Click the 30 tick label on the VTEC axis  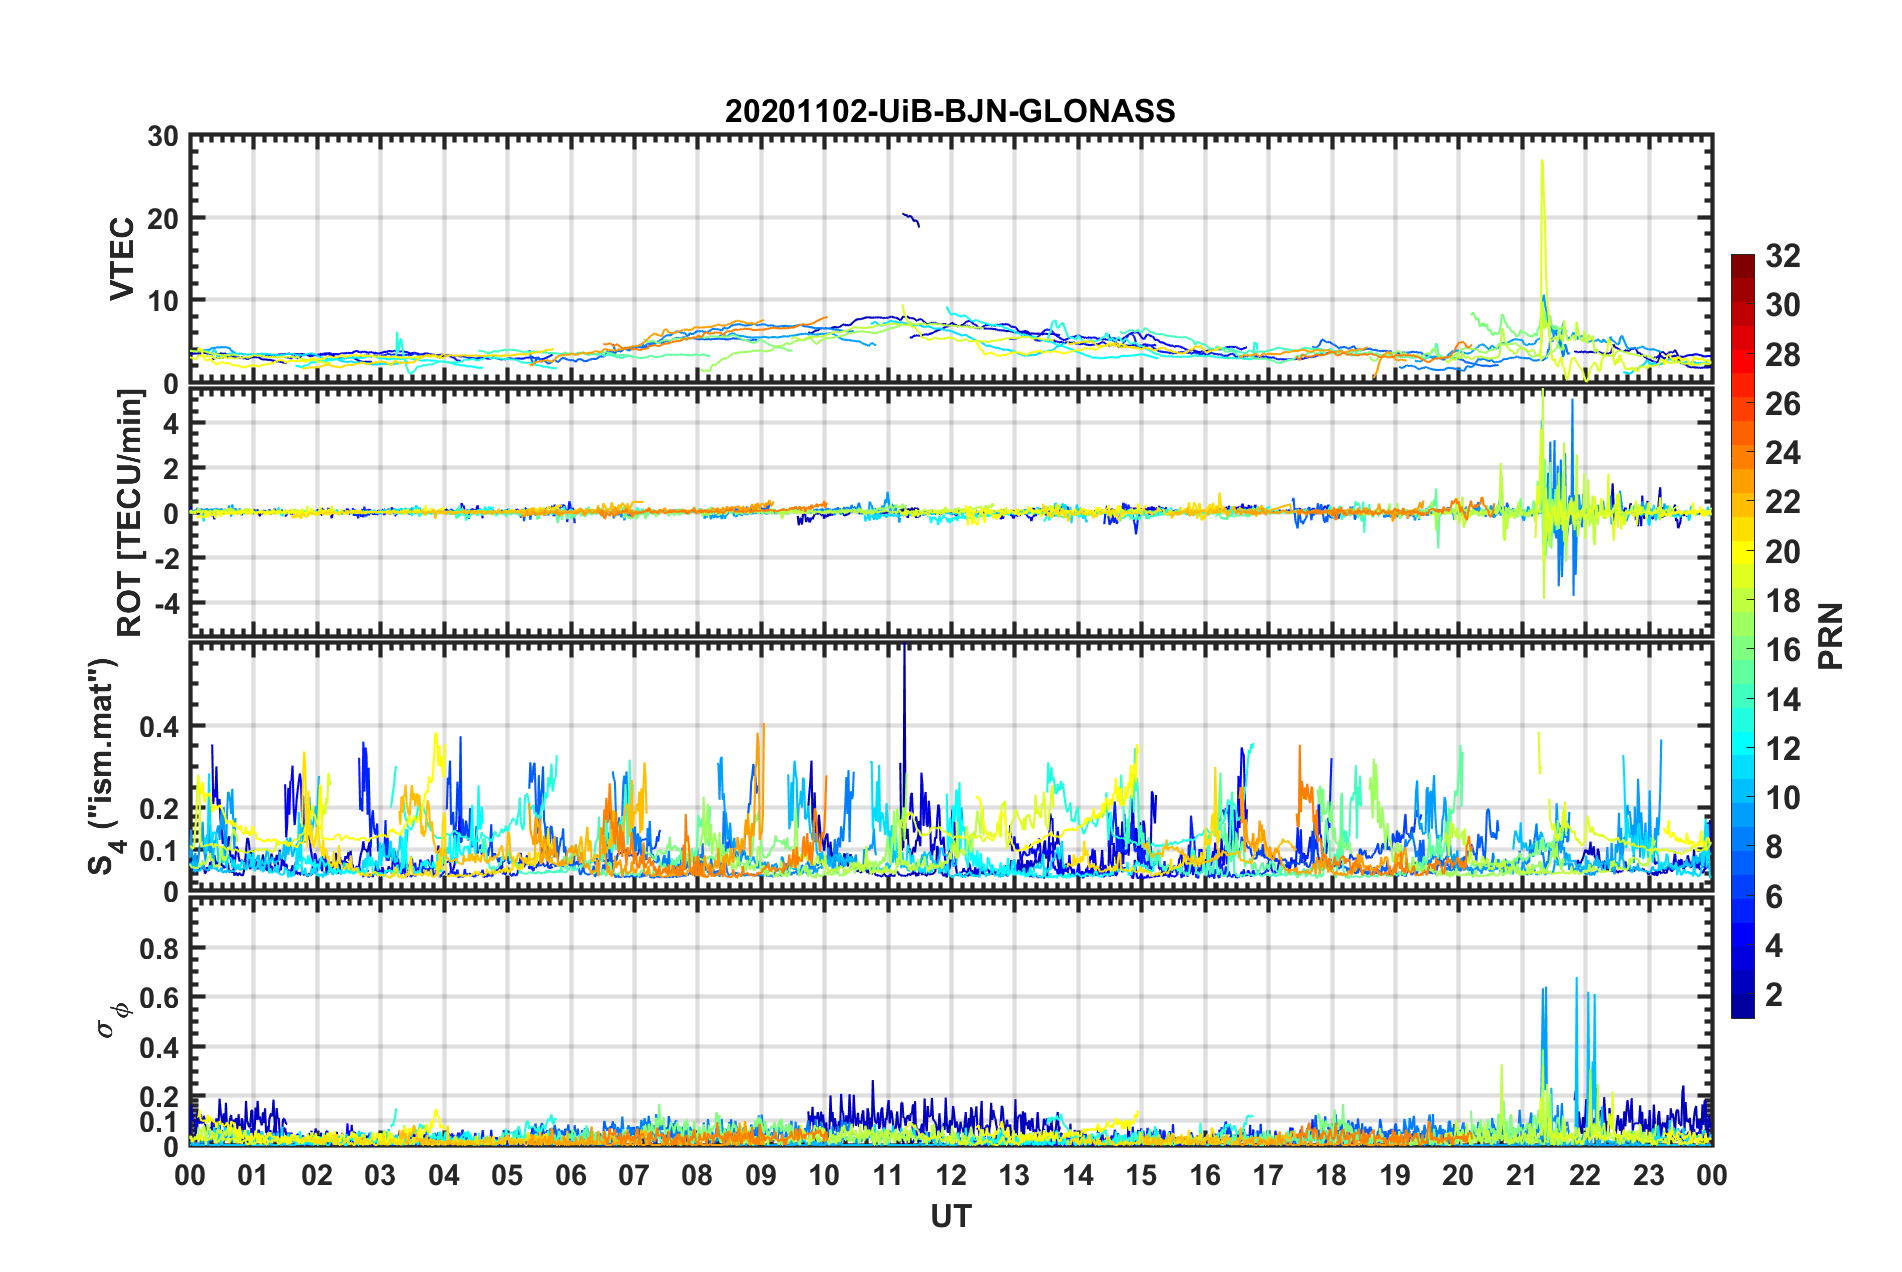point(163,137)
